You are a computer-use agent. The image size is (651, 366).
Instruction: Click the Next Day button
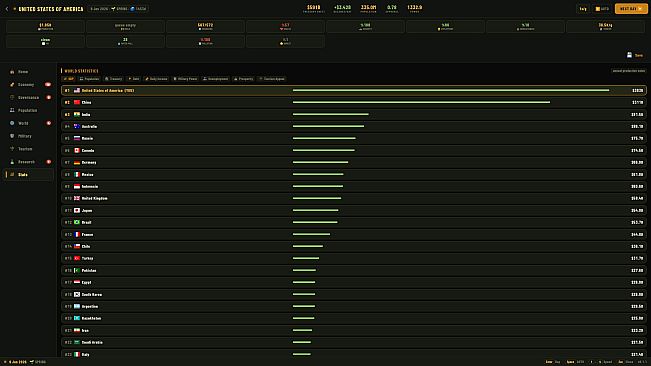point(631,9)
